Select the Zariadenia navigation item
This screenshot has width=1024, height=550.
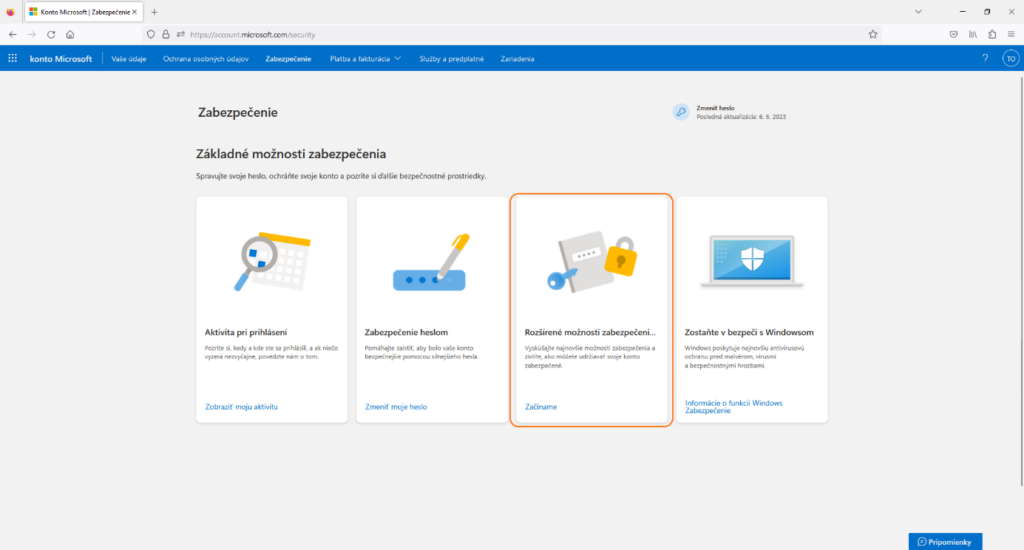[517, 59]
